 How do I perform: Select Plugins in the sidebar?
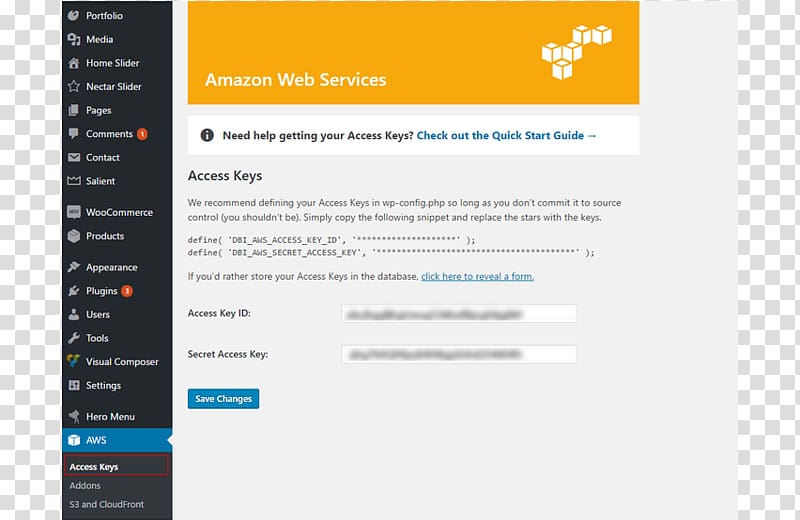point(102,291)
